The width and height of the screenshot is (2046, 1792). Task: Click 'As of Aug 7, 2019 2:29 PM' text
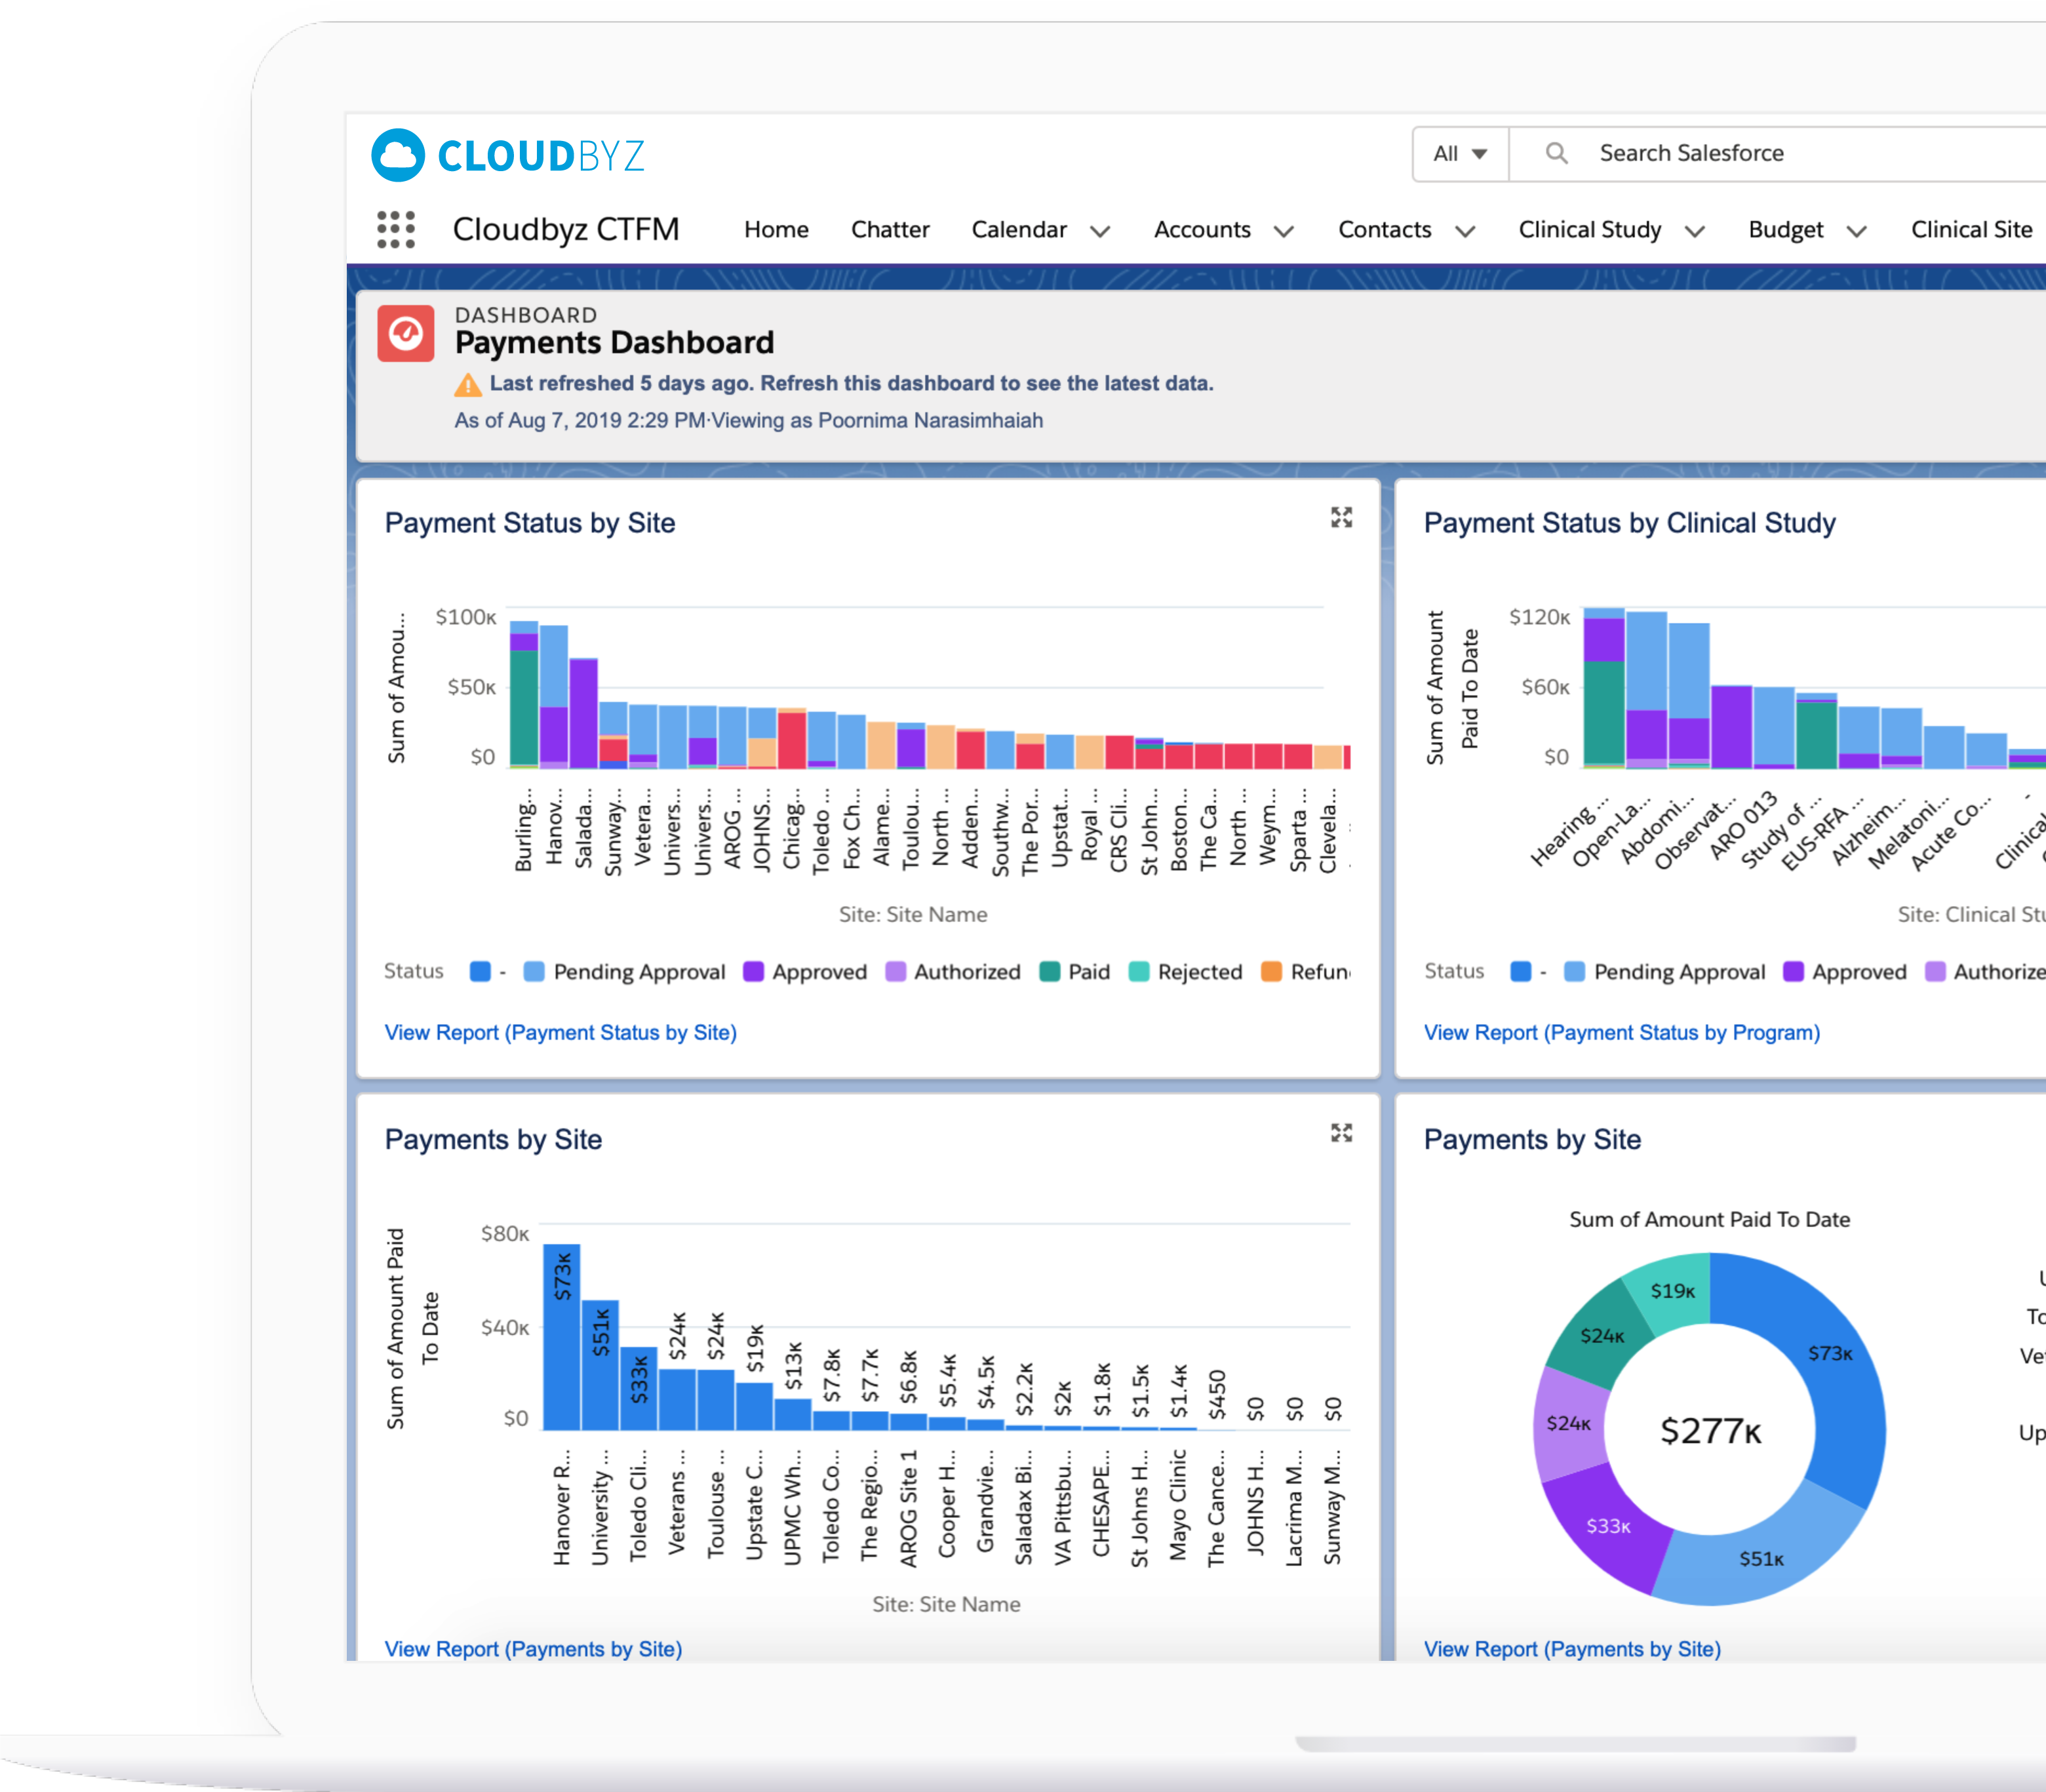(x=580, y=420)
